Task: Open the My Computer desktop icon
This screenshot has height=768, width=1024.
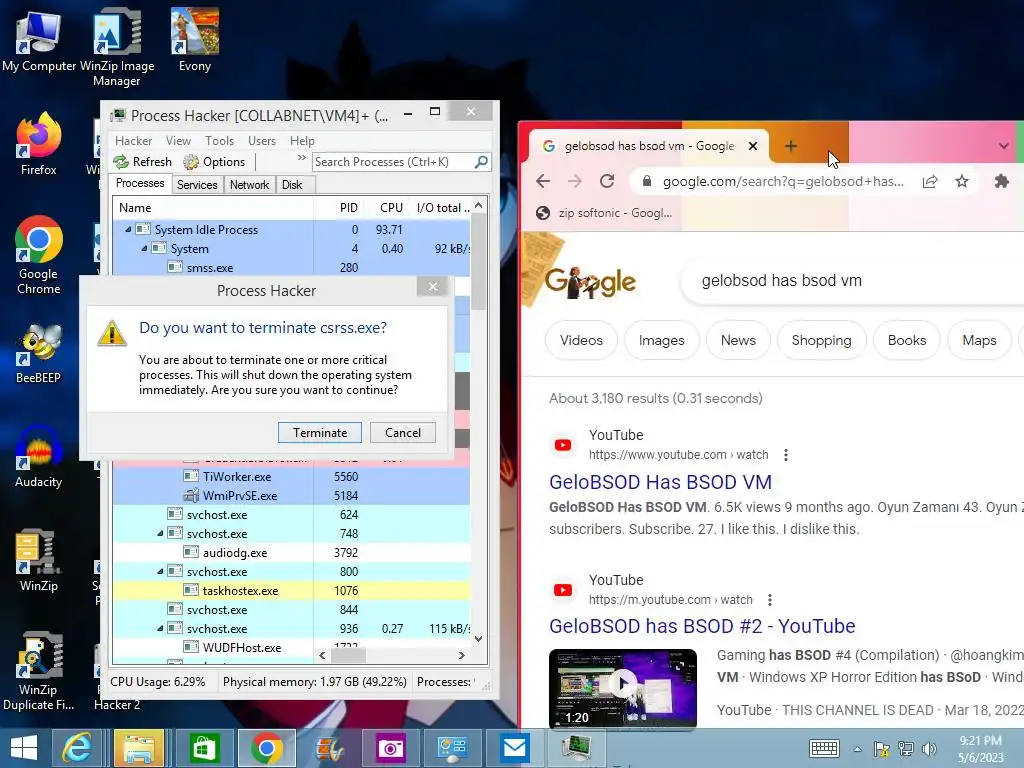Action: pos(39,40)
